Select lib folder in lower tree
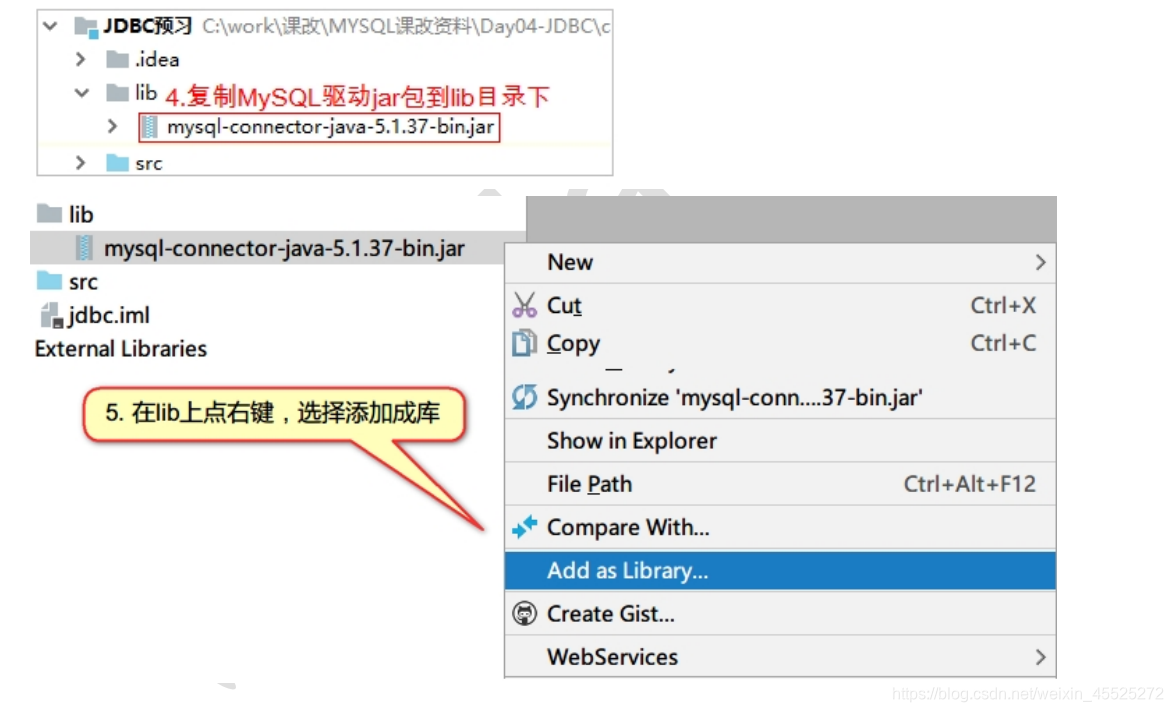The width and height of the screenshot is (1173, 712). click(x=81, y=215)
